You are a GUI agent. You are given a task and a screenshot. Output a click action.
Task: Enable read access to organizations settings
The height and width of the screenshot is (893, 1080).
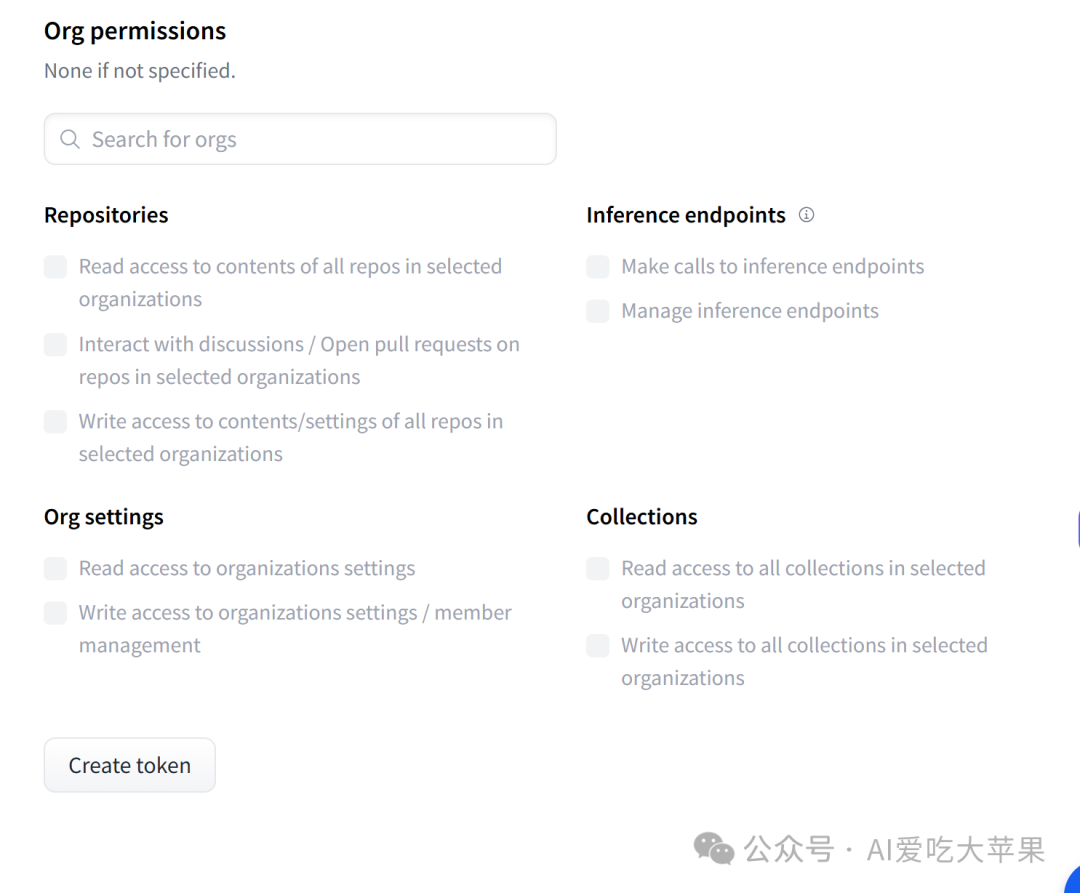pyautogui.click(x=55, y=568)
